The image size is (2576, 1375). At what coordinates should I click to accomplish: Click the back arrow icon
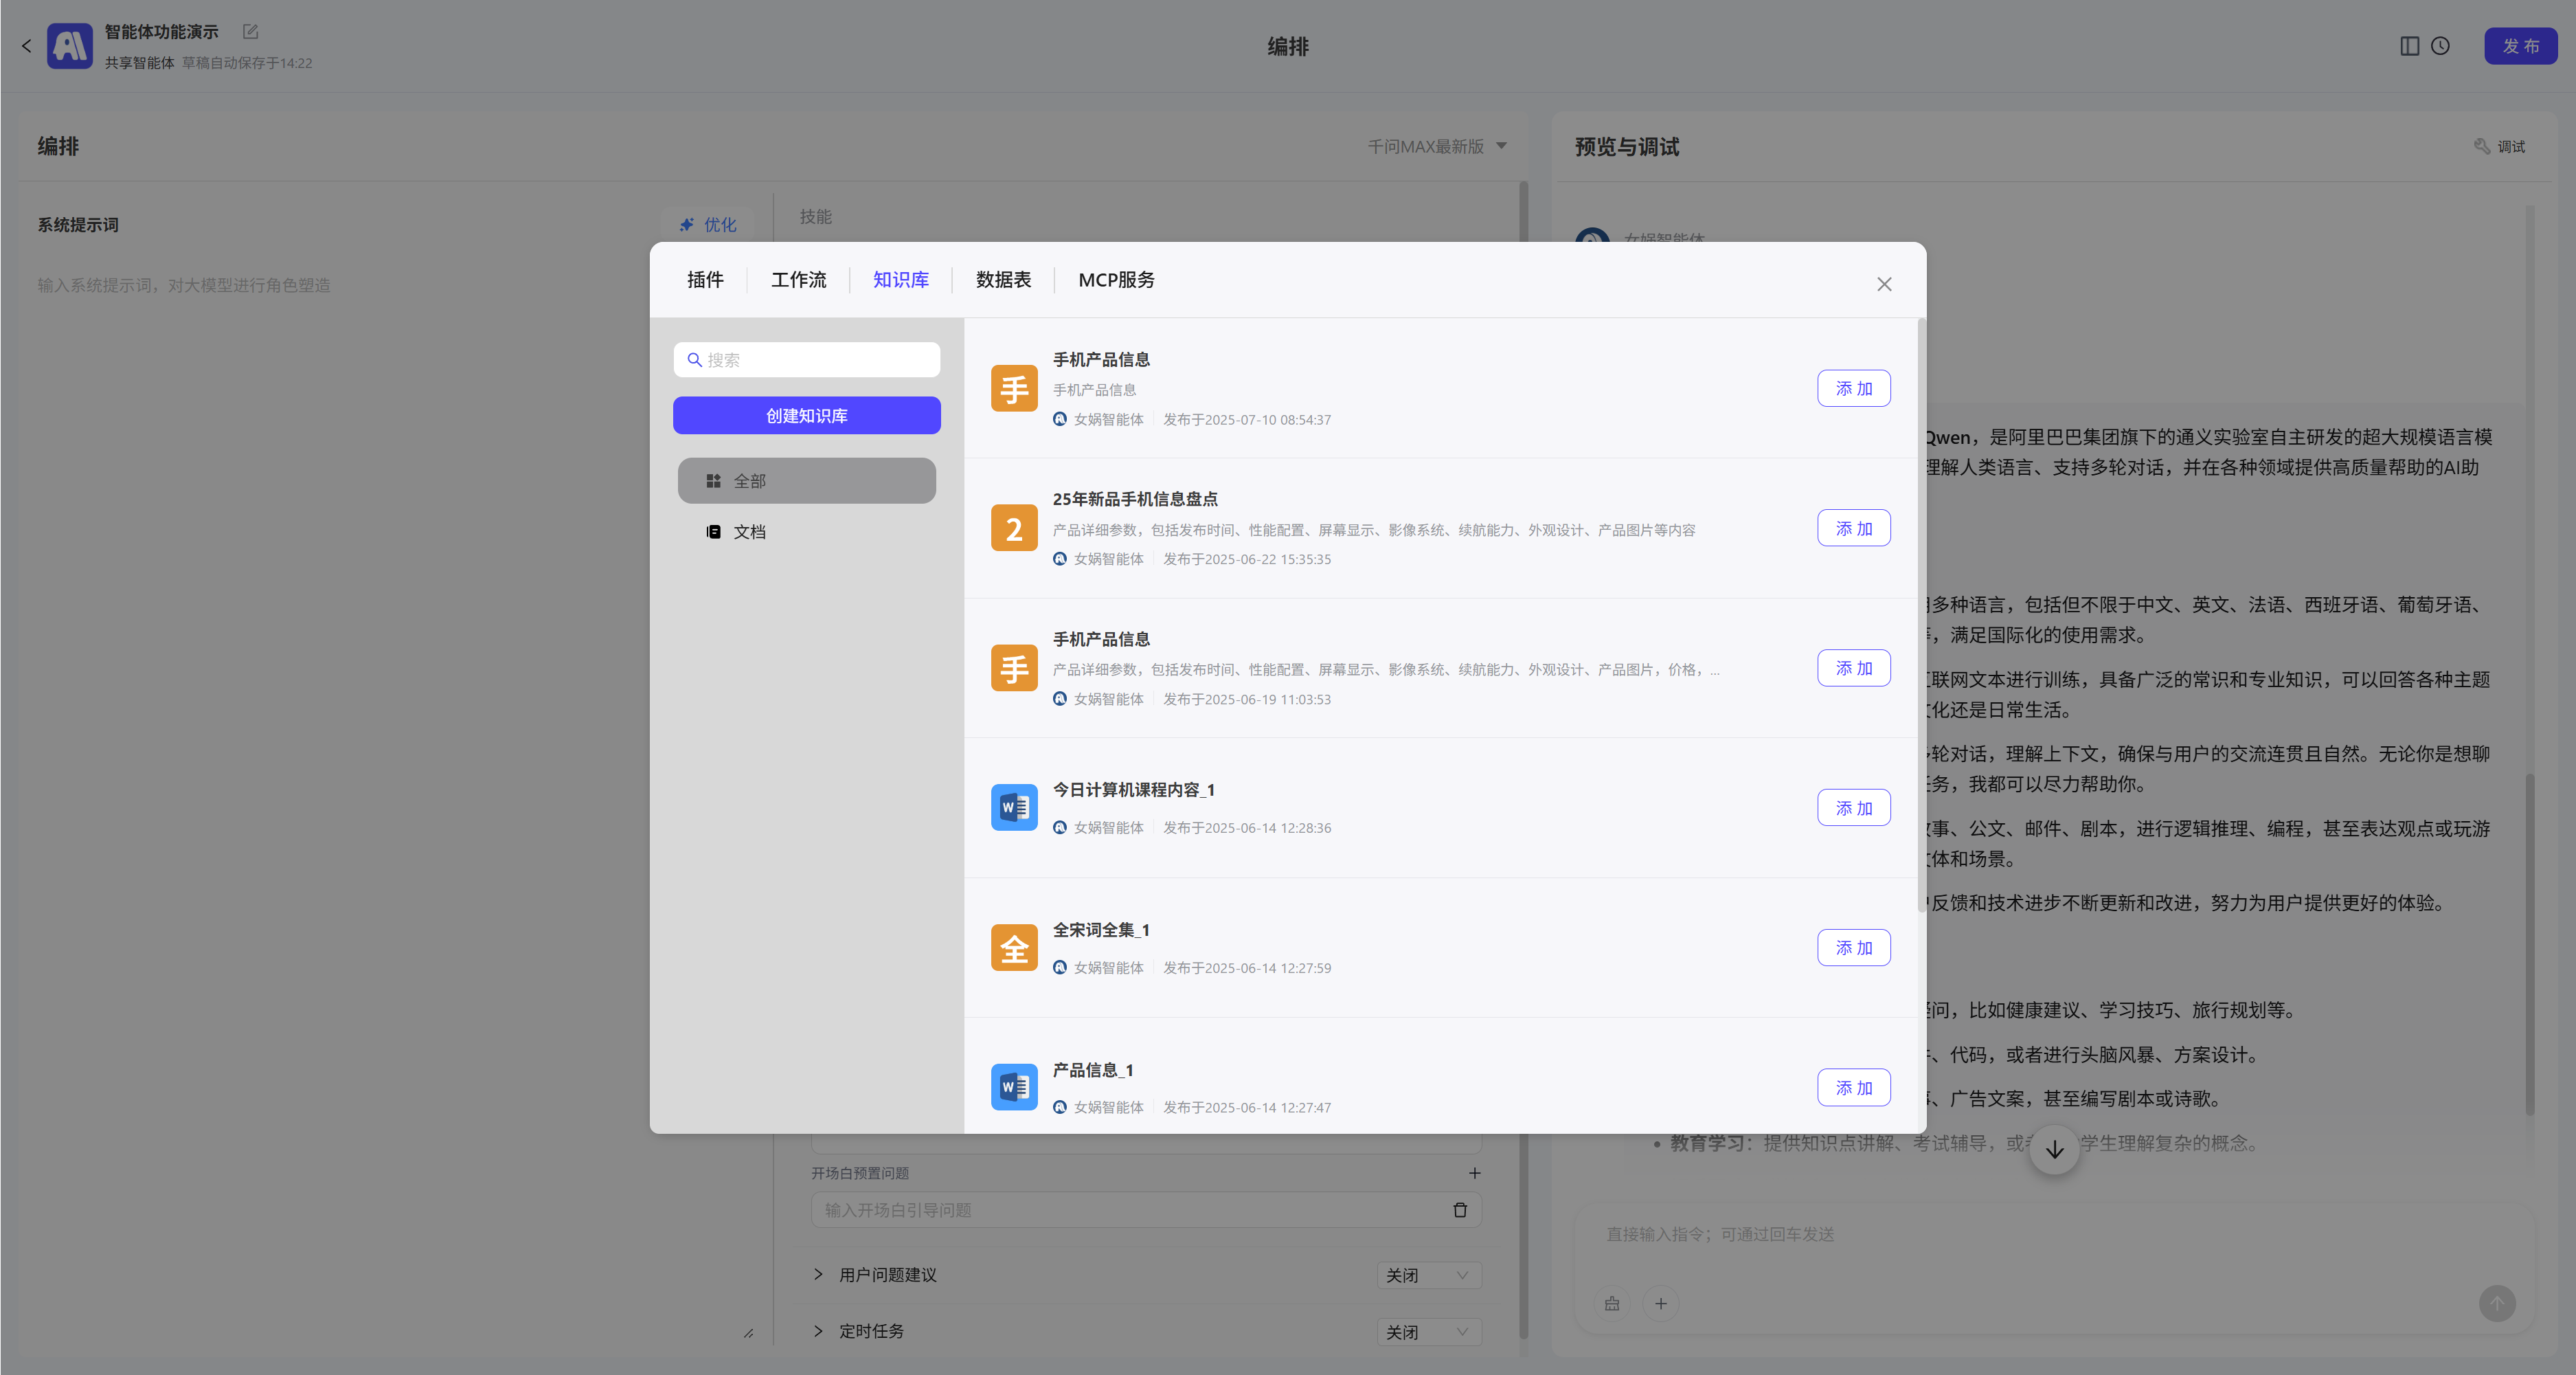[x=26, y=46]
